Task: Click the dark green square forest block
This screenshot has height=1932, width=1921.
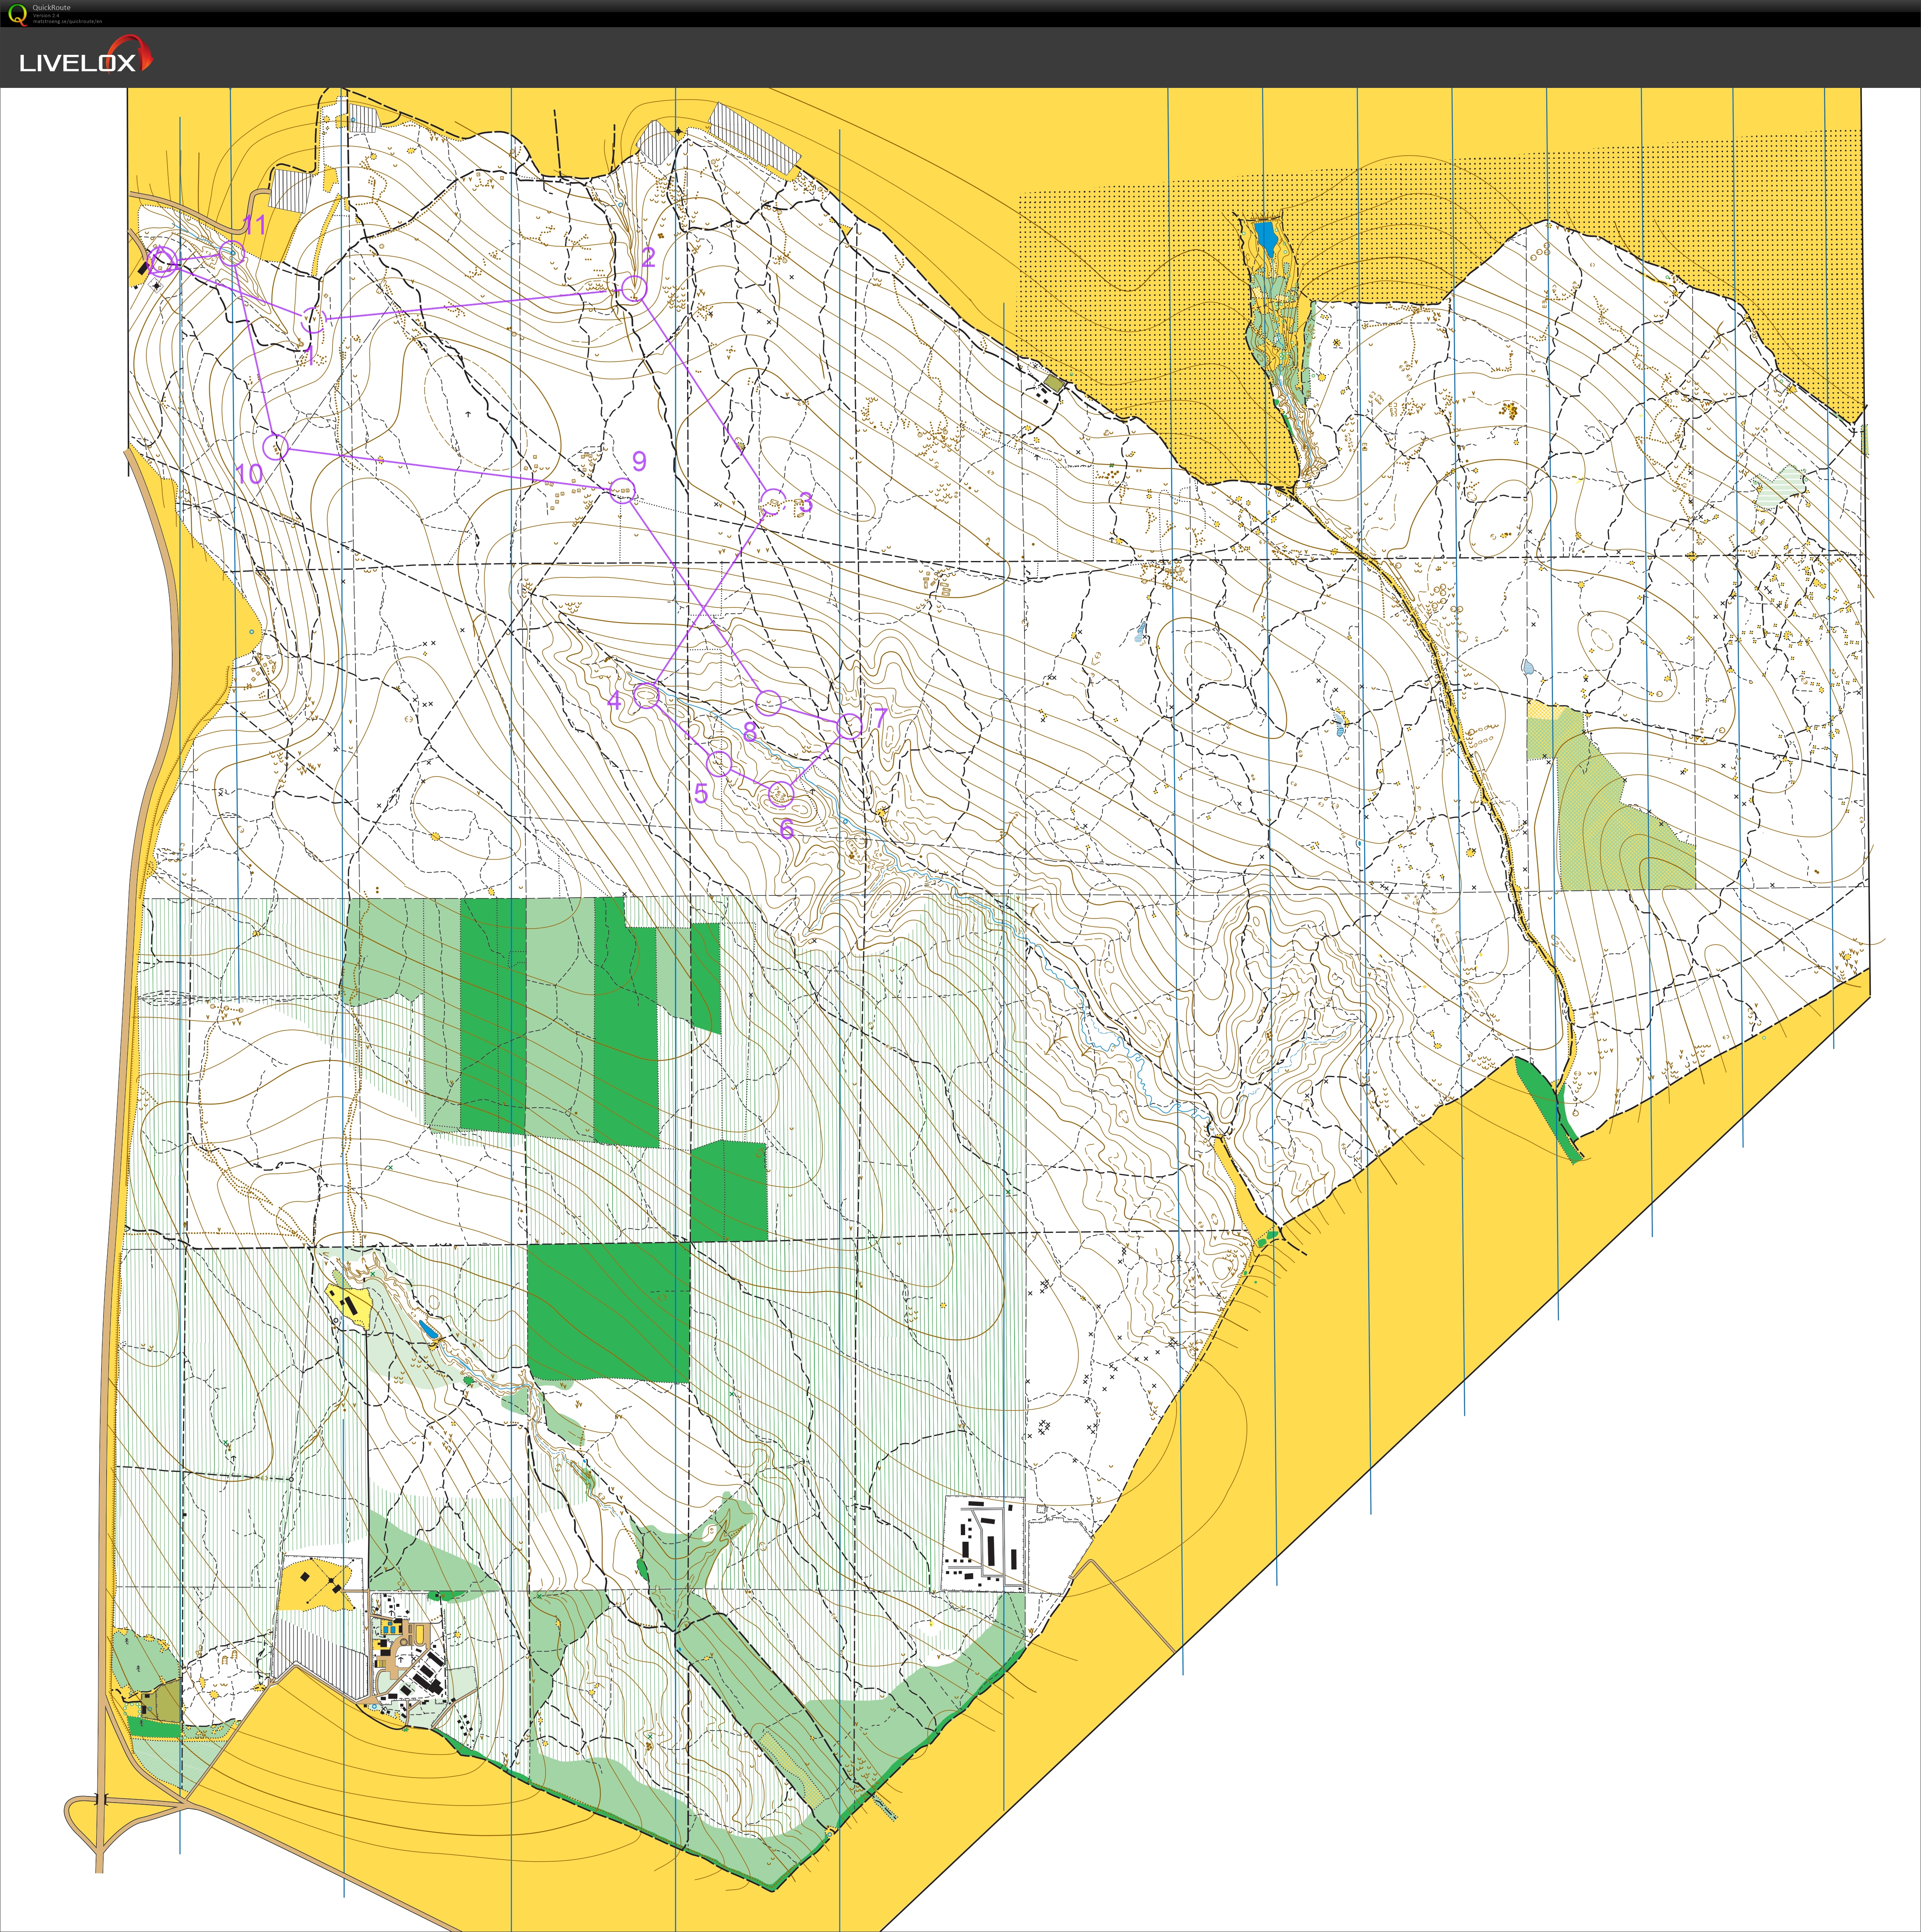Action: click(x=608, y=1313)
